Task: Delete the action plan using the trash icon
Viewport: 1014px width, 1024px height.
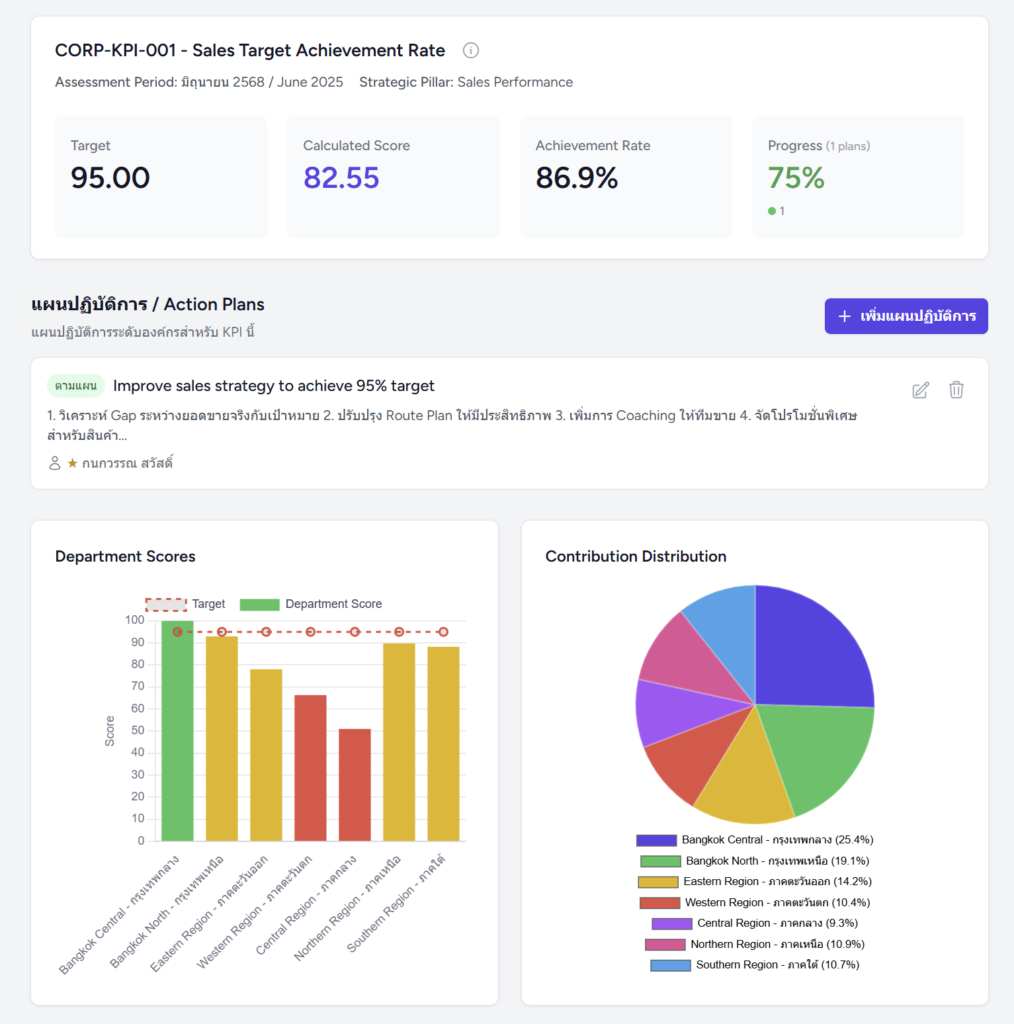Action: (x=956, y=390)
